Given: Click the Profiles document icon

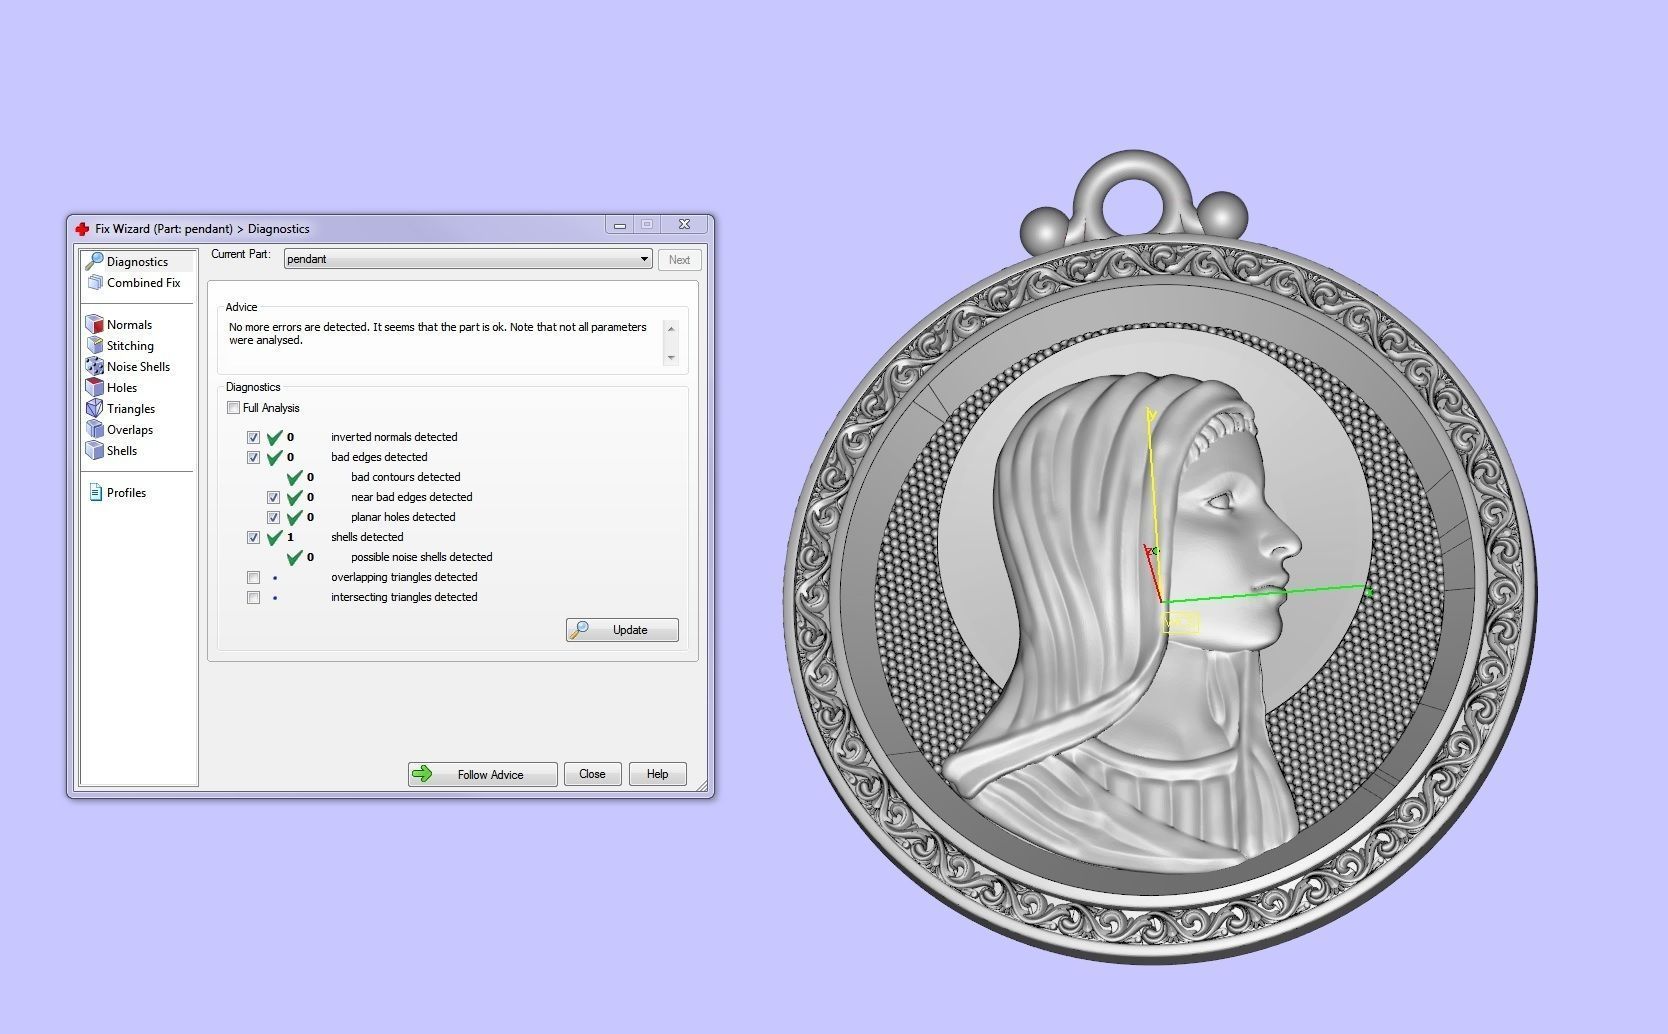Looking at the screenshot, I should click(x=95, y=492).
